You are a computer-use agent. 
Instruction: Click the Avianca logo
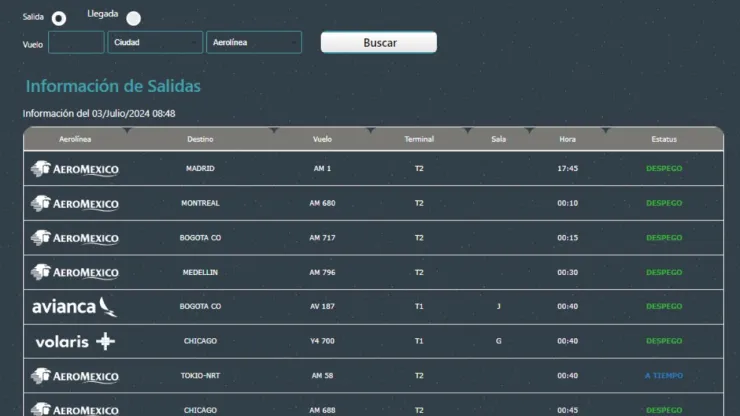[x=75, y=307]
